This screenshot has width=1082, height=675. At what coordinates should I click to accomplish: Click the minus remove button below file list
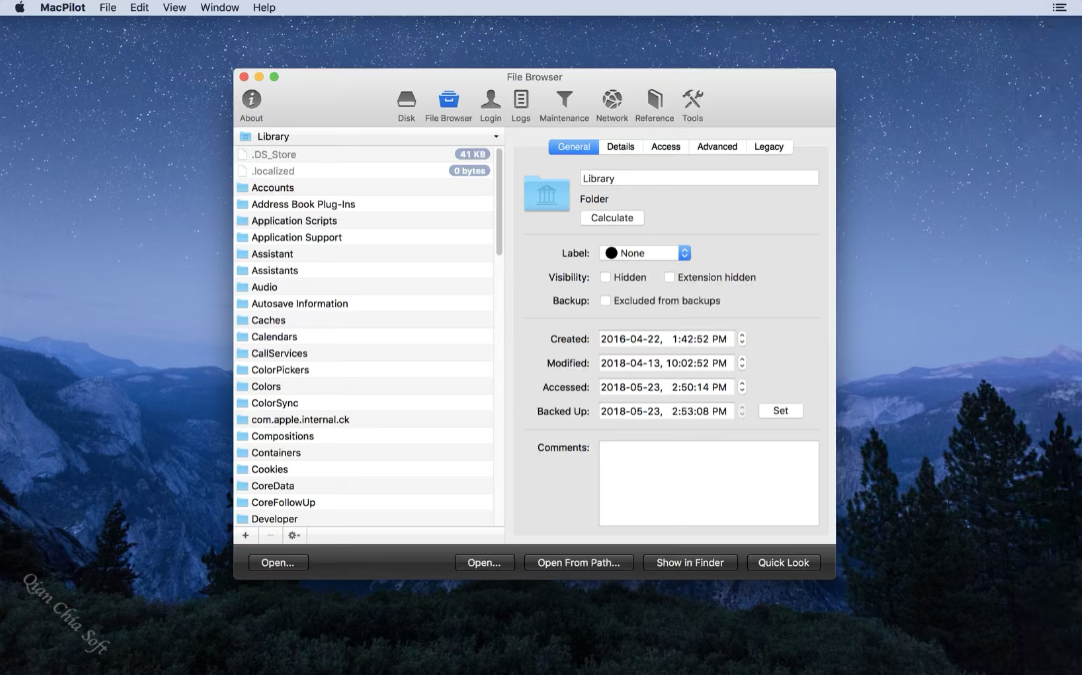click(x=270, y=536)
